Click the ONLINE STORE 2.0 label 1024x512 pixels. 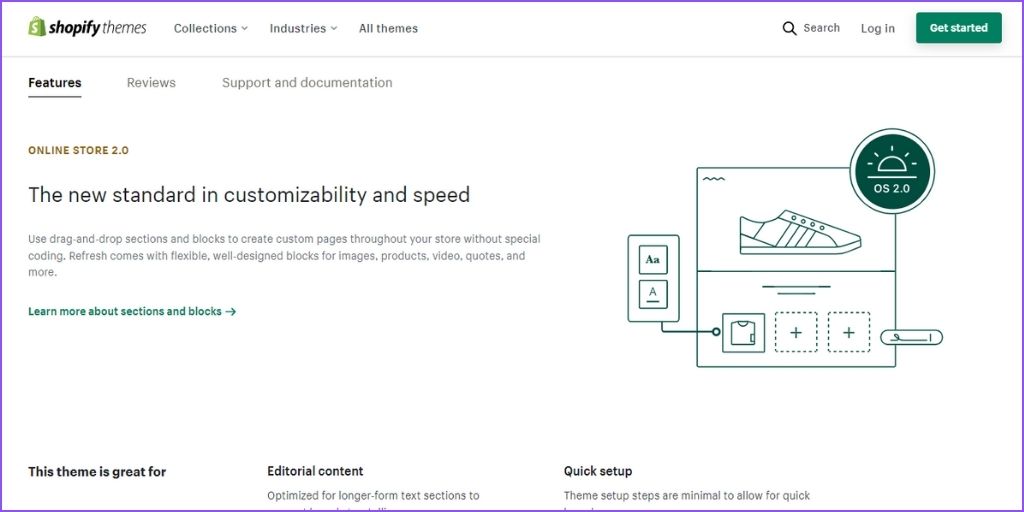[78, 150]
